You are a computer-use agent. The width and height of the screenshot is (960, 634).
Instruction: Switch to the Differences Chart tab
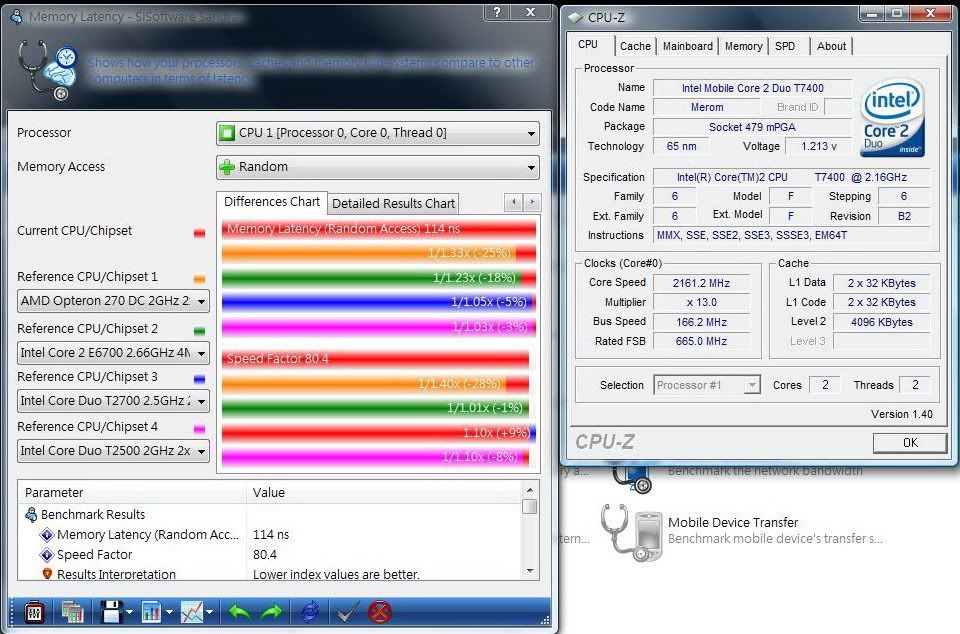[x=272, y=201]
